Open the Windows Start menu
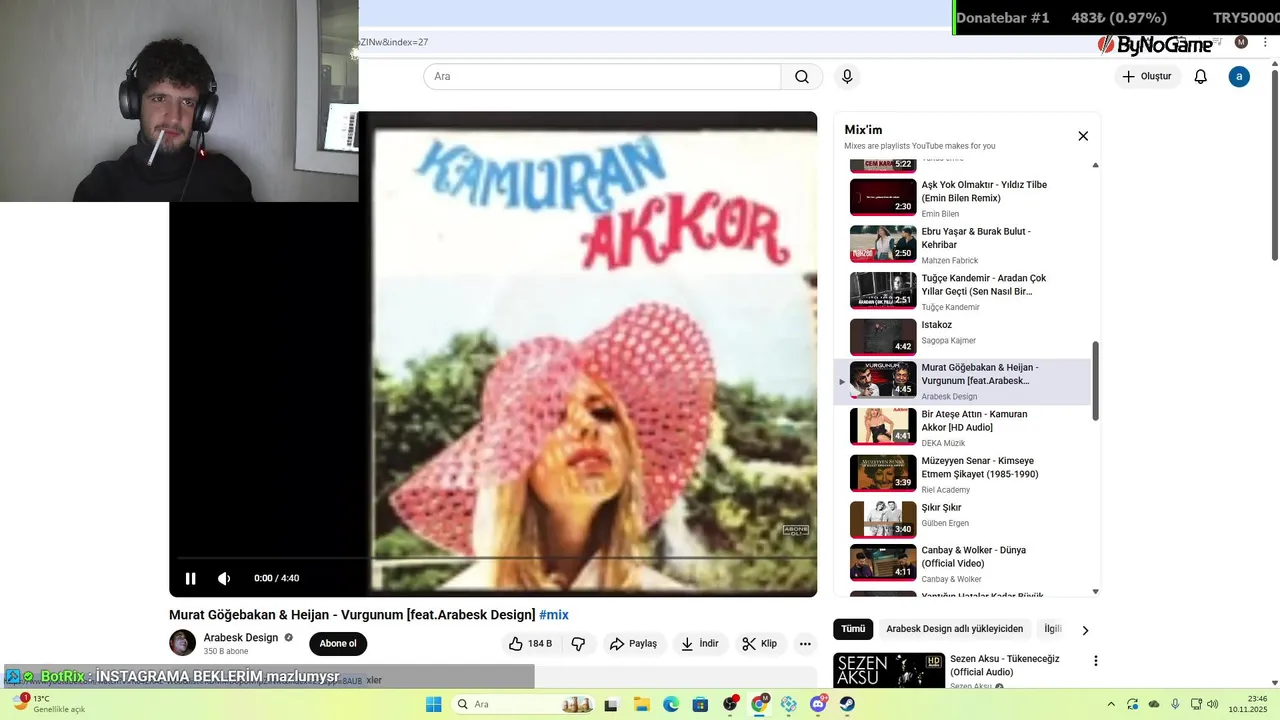The width and height of the screenshot is (1280, 720). (433, 704)
